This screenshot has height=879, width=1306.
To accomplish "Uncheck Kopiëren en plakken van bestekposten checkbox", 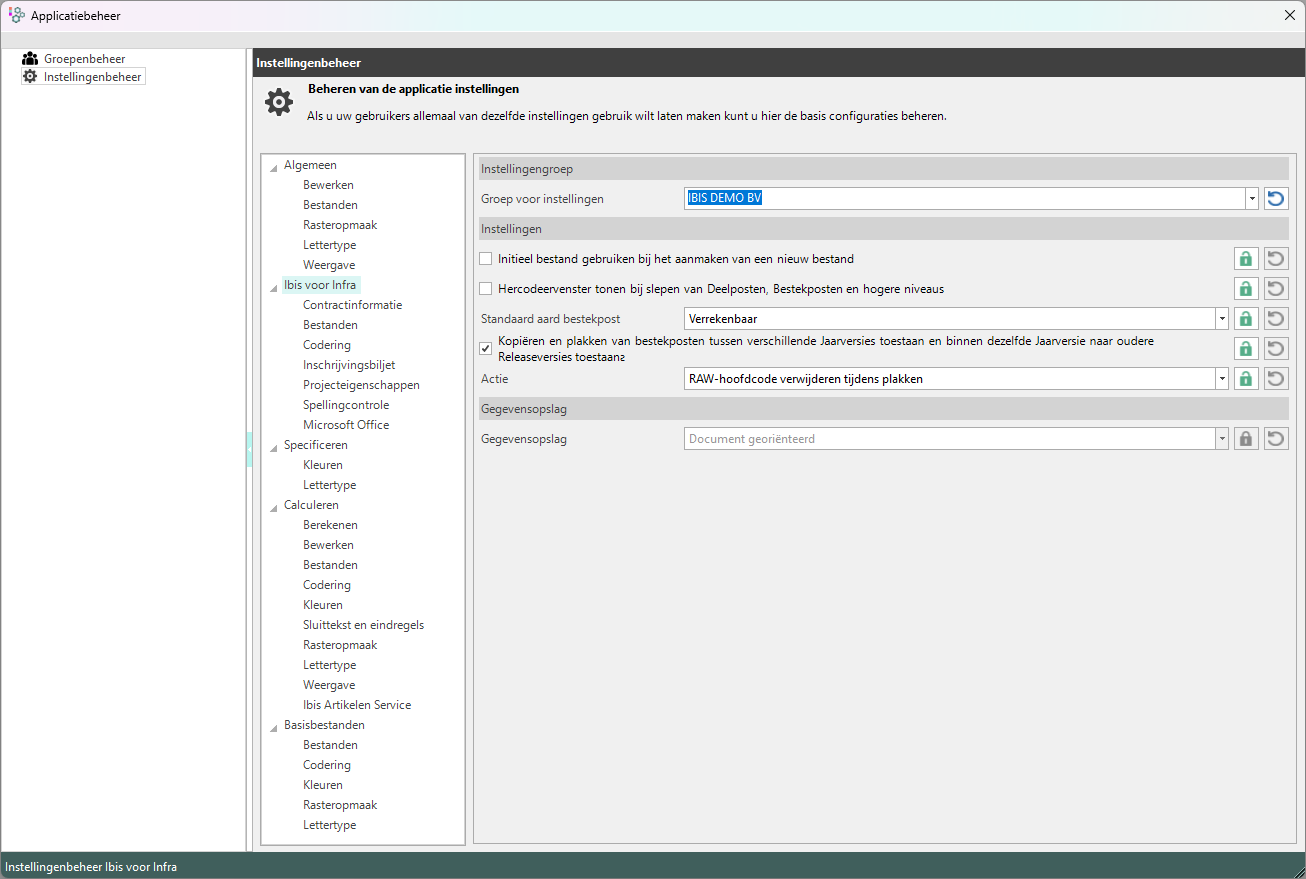I will pyautogui.click(x=486, y=348).
